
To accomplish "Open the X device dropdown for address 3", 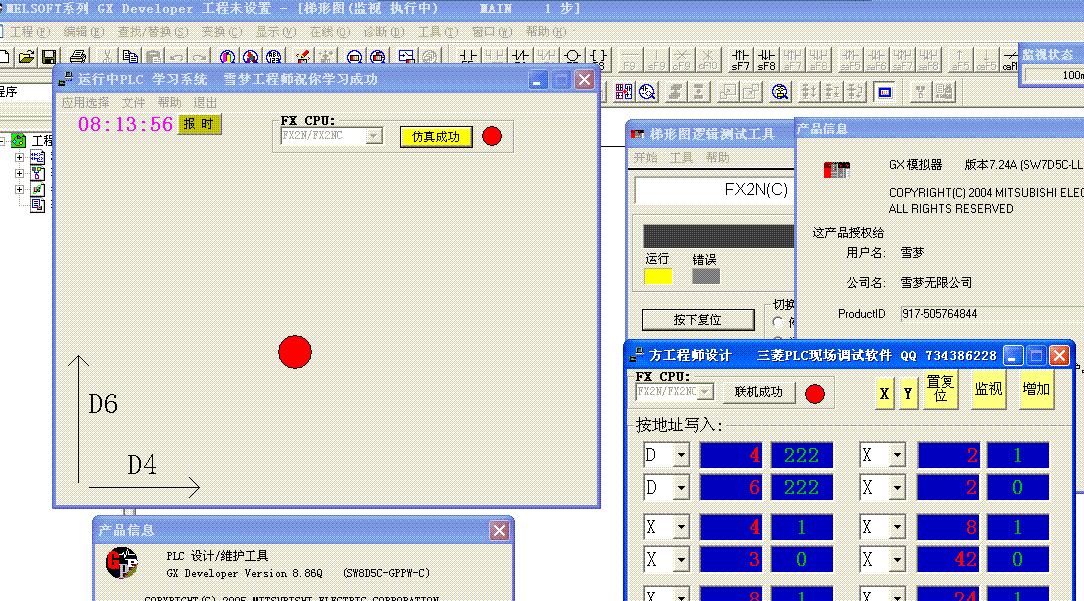I will tap(682, 560).
